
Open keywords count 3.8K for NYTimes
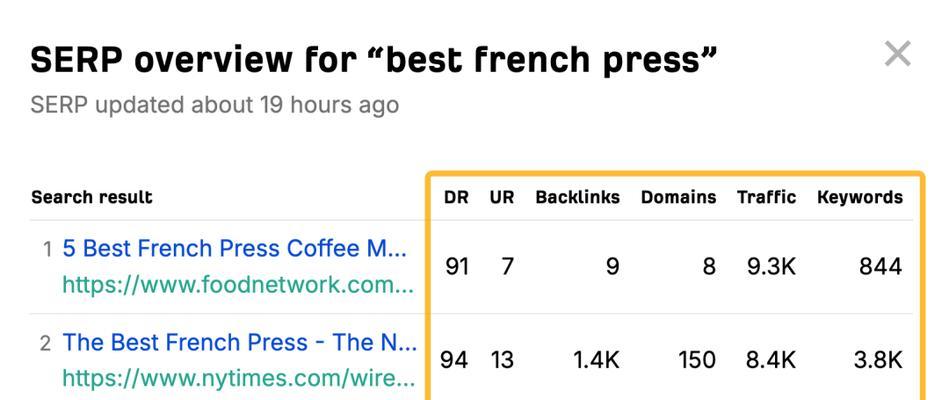(x=878, y=361)
